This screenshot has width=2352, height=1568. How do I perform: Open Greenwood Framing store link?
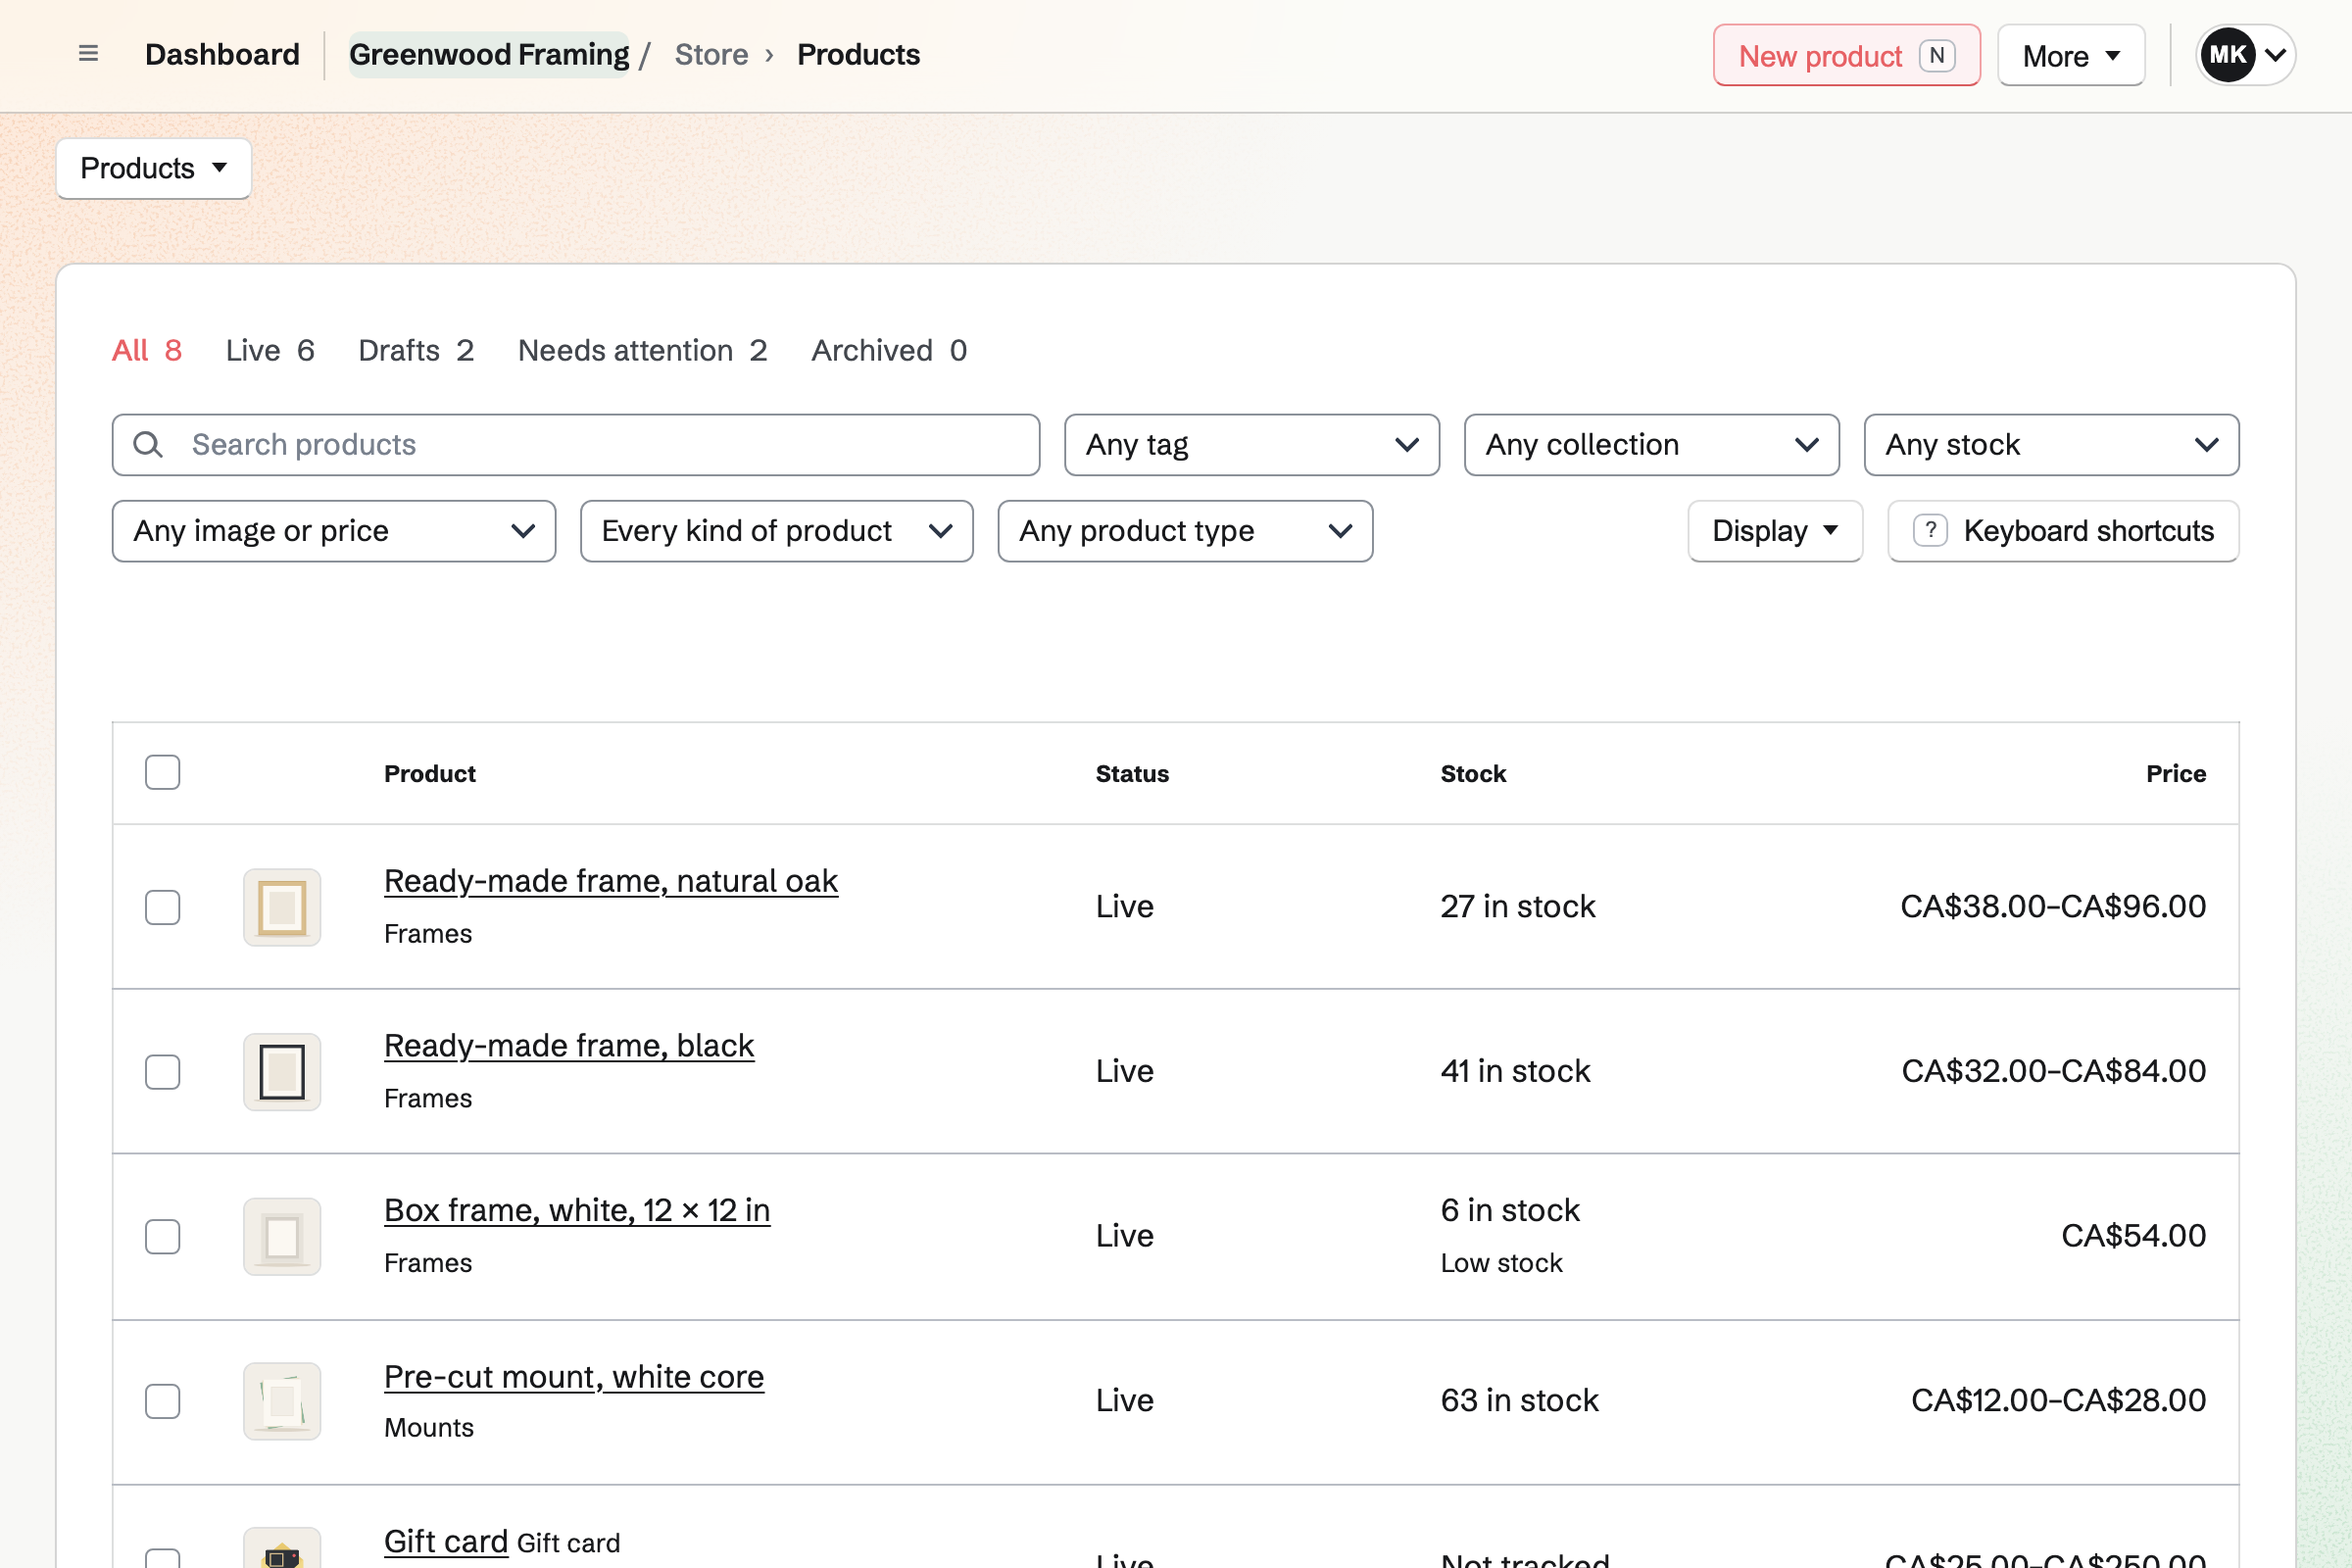coord(489,54)
